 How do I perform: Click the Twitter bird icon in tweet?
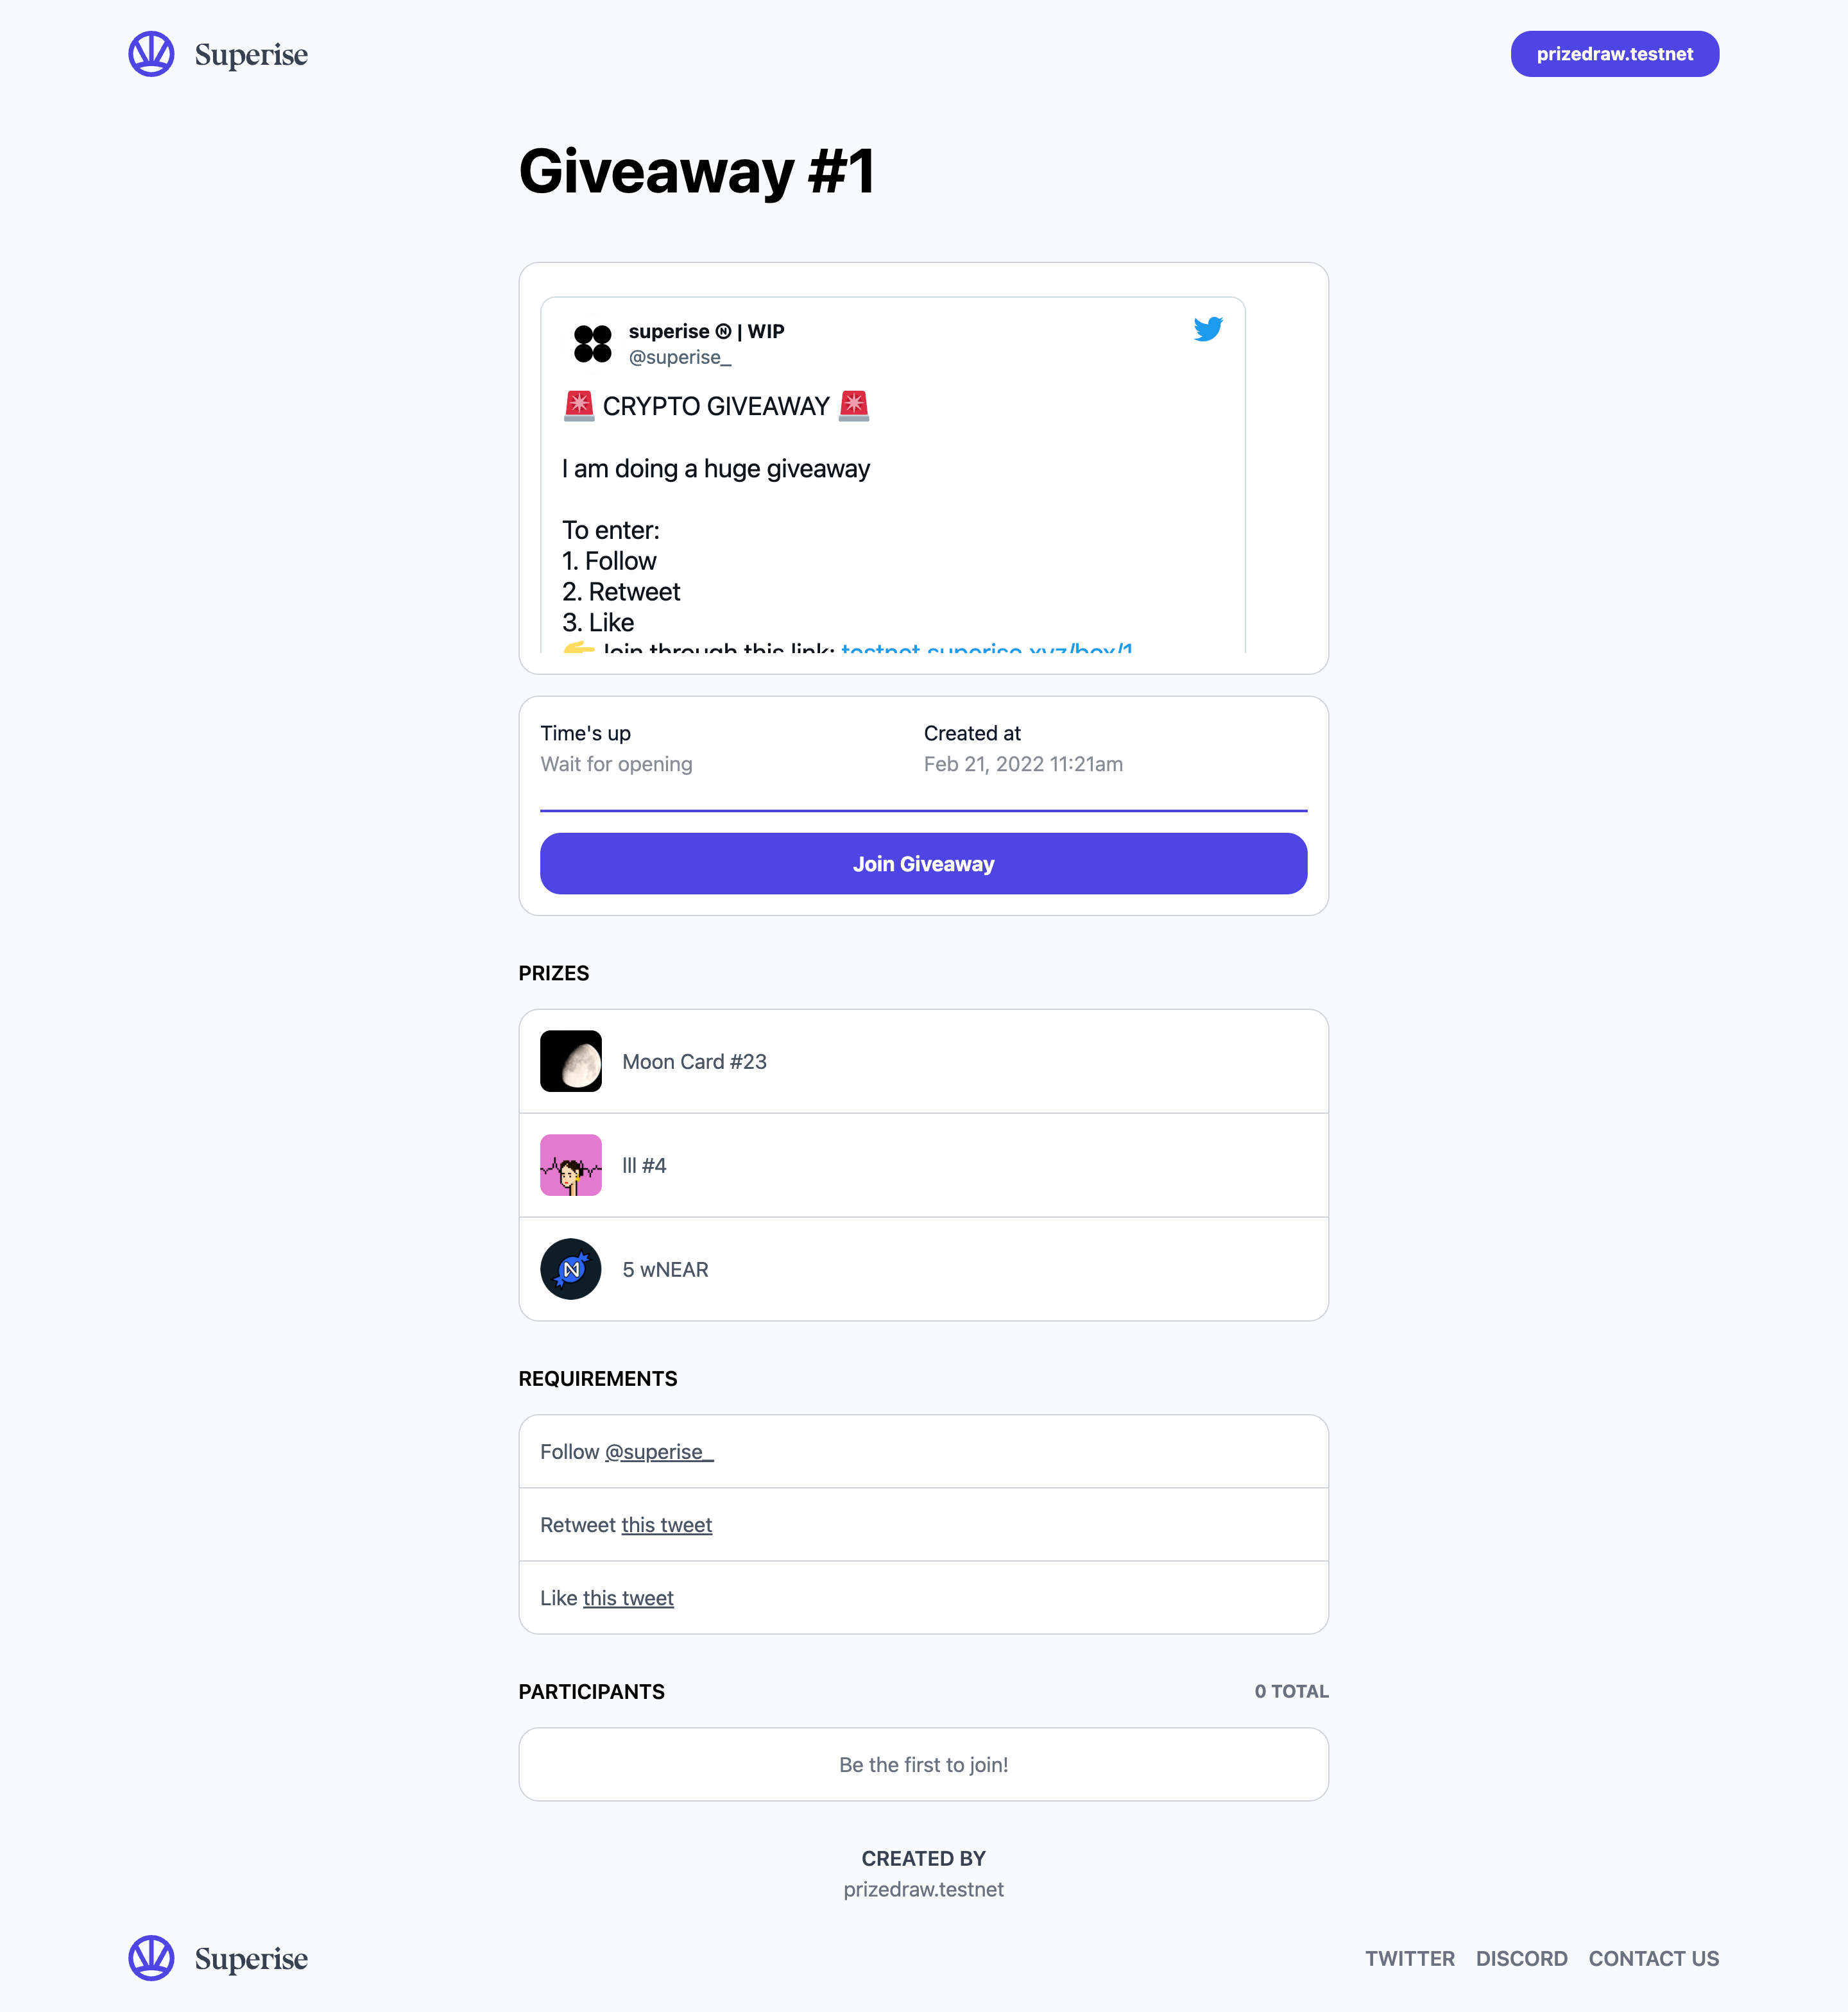(1208, 329)
